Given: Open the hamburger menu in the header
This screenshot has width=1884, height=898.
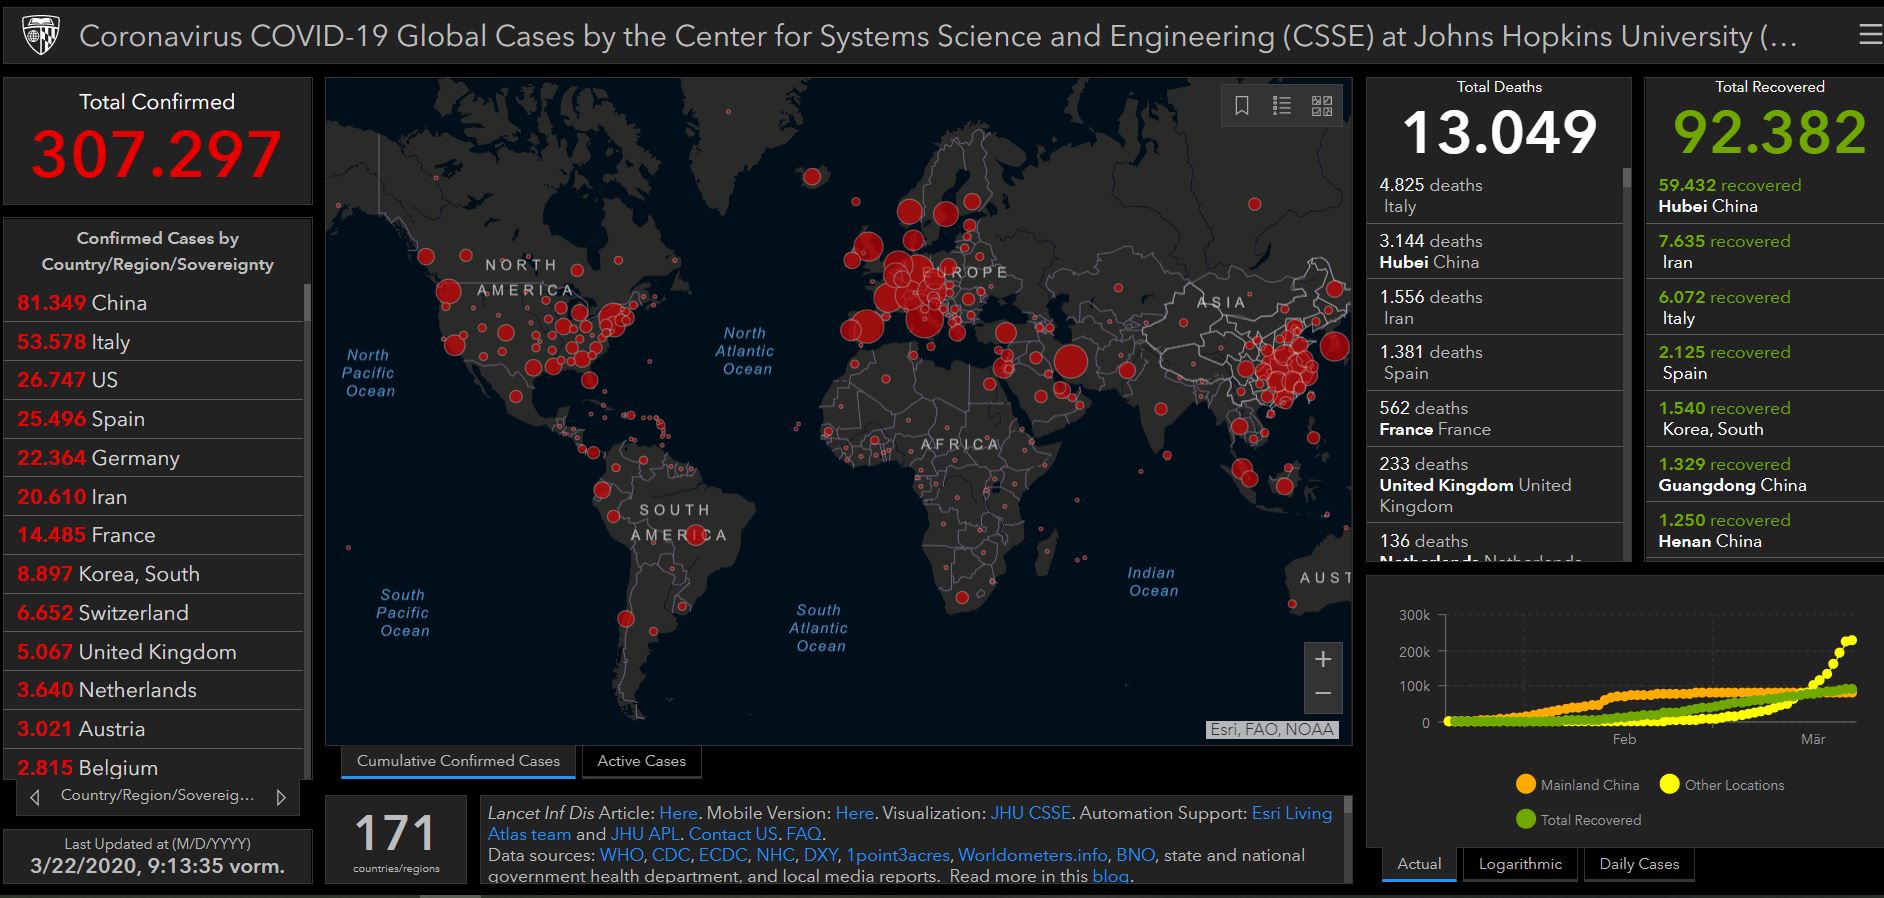Looking at the screenshot, I should pos(1868,36).
